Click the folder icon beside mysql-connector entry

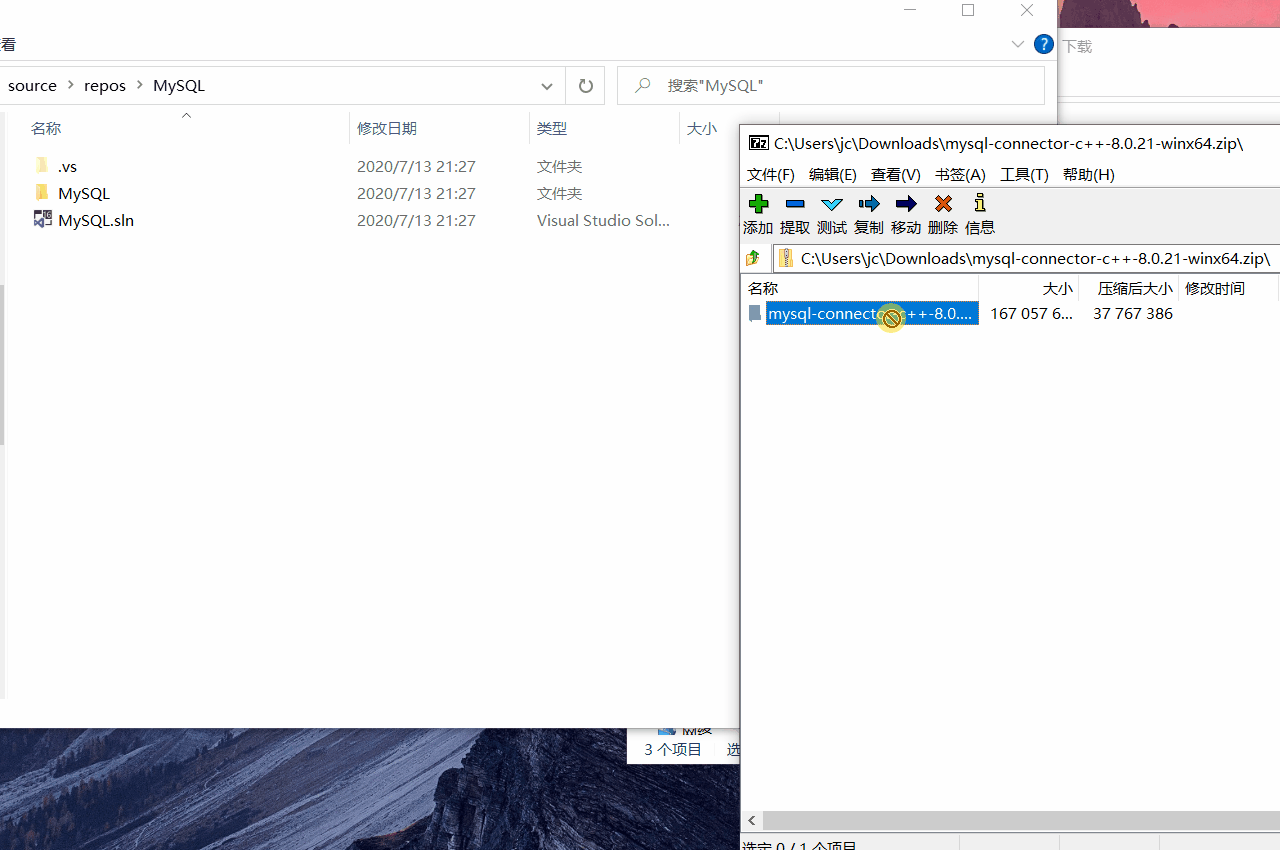[755, 314]
